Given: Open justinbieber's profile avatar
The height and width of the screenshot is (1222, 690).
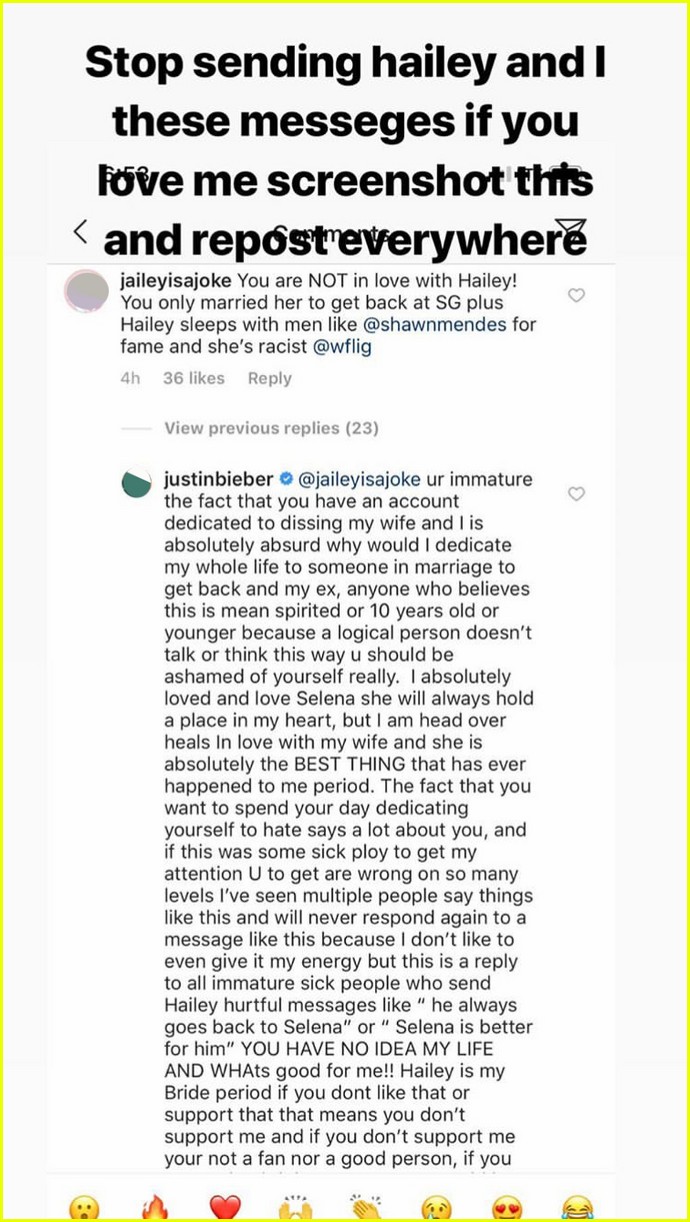Looking at the screenshot, I should (136, 483).
